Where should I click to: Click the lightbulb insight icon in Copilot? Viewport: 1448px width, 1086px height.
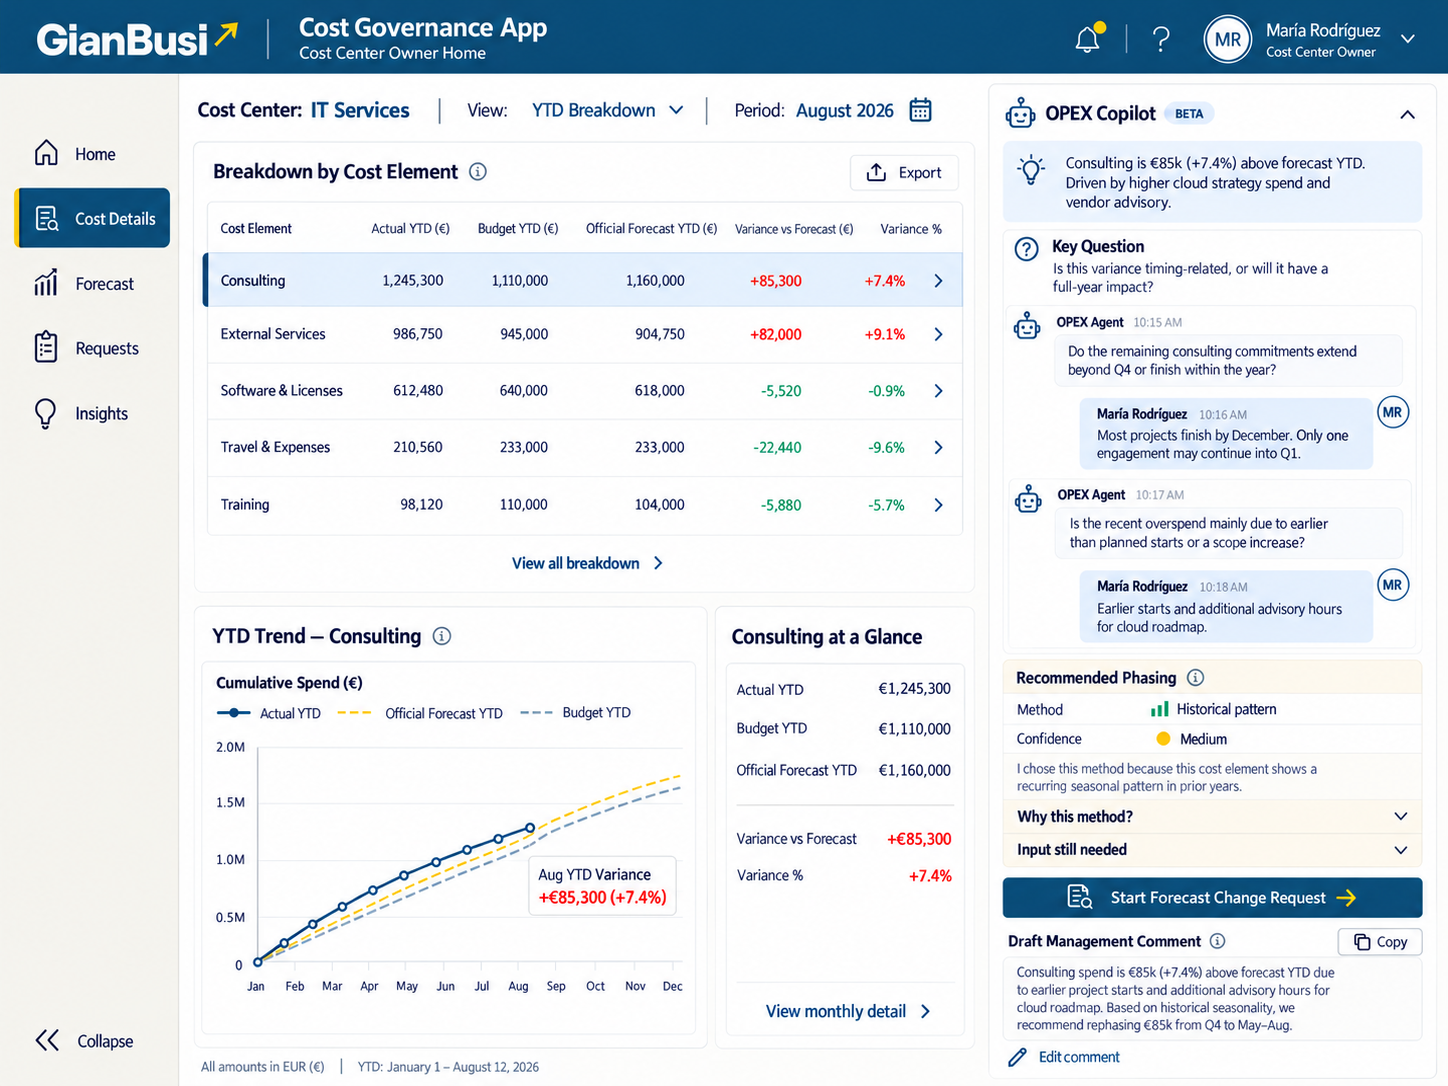tap(1031, 170)
